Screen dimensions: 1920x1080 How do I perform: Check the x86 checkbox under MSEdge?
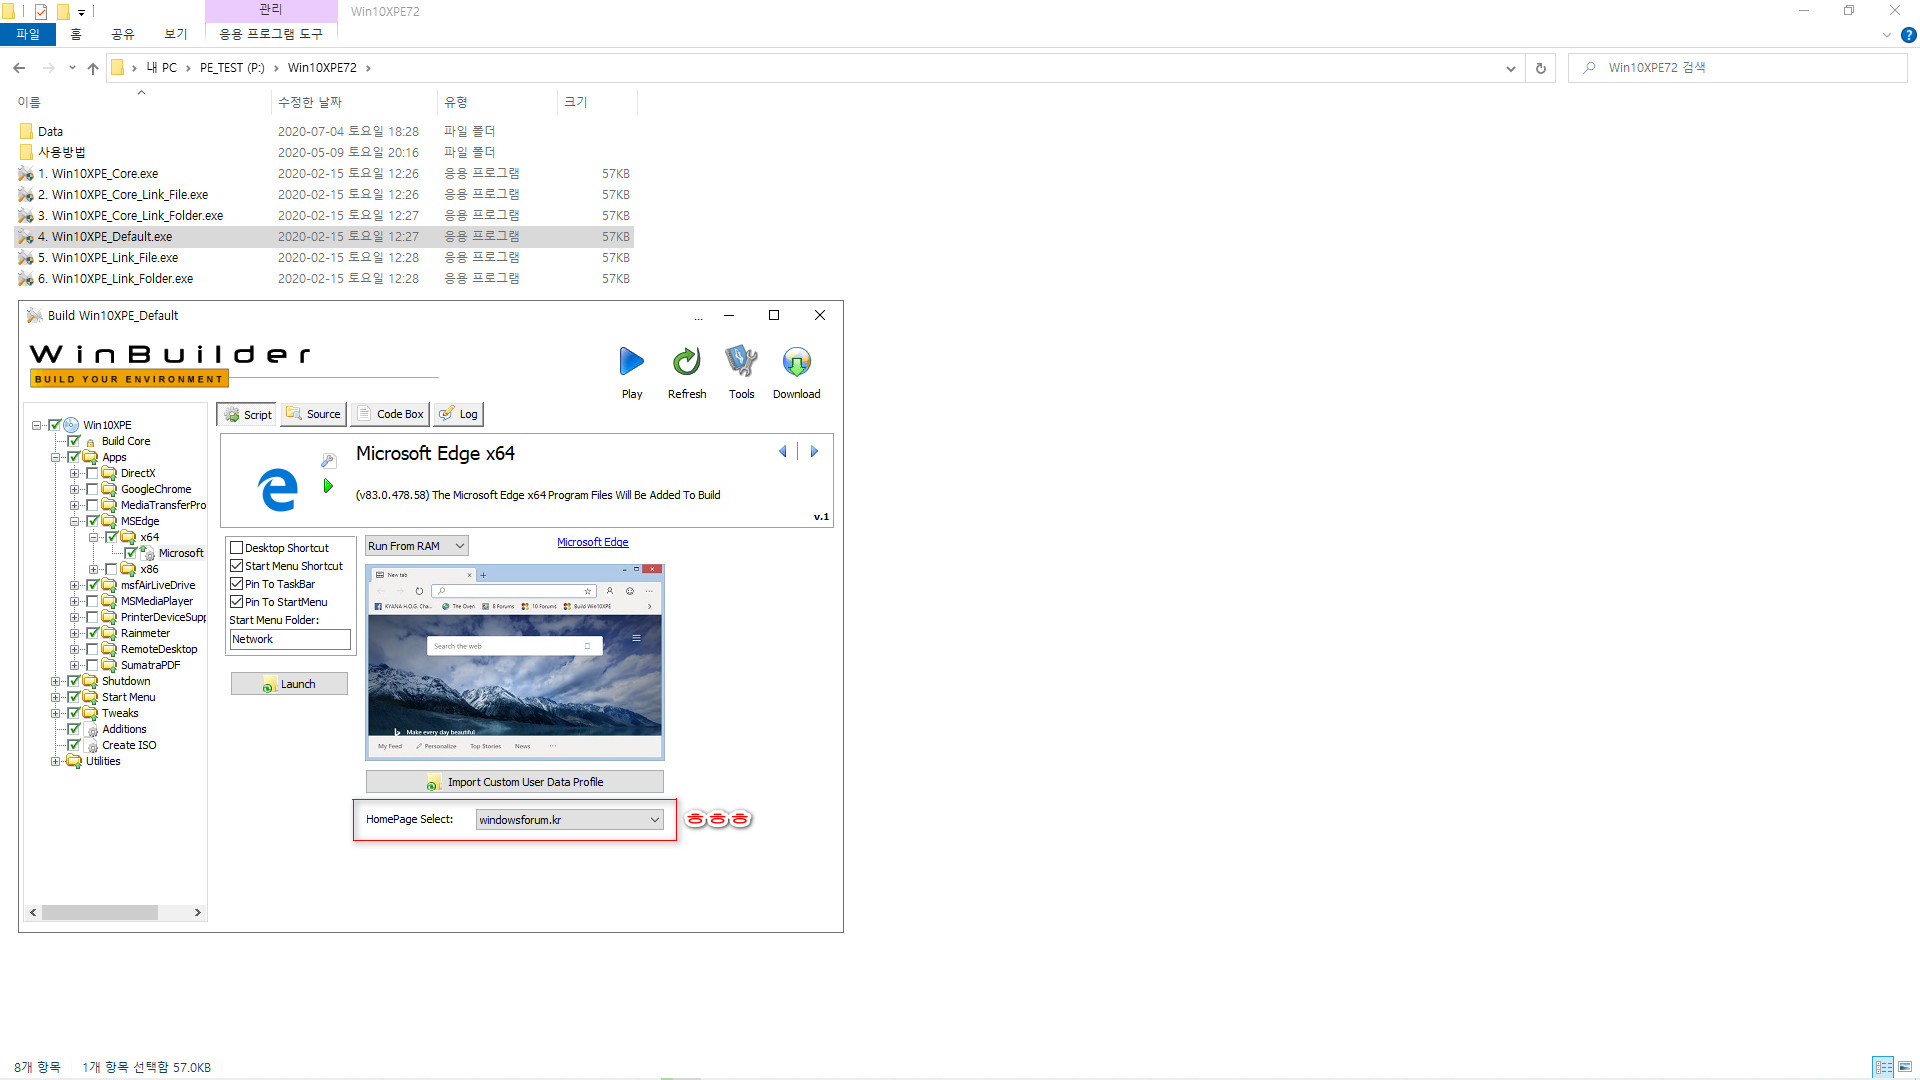point(111,569)
